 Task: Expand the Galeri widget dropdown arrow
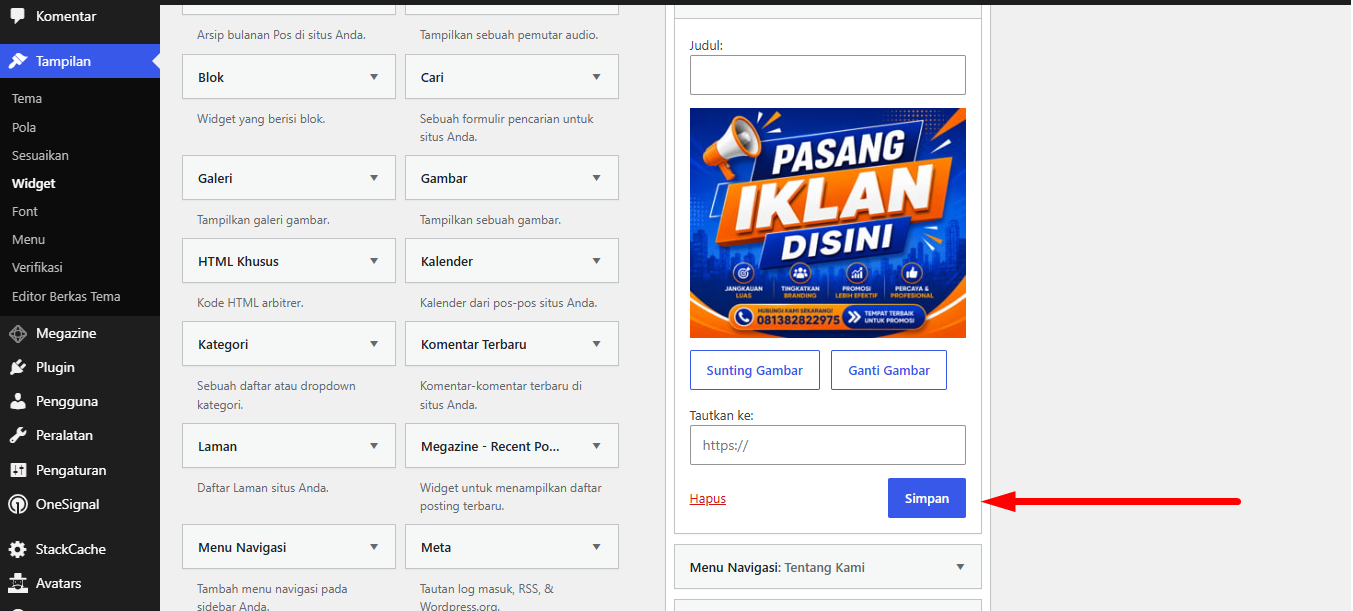[374, 178]
